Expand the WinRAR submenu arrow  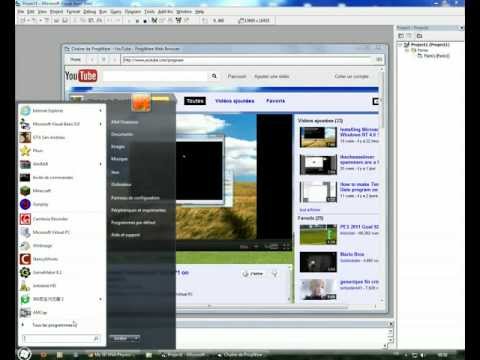tap(100, 164)
